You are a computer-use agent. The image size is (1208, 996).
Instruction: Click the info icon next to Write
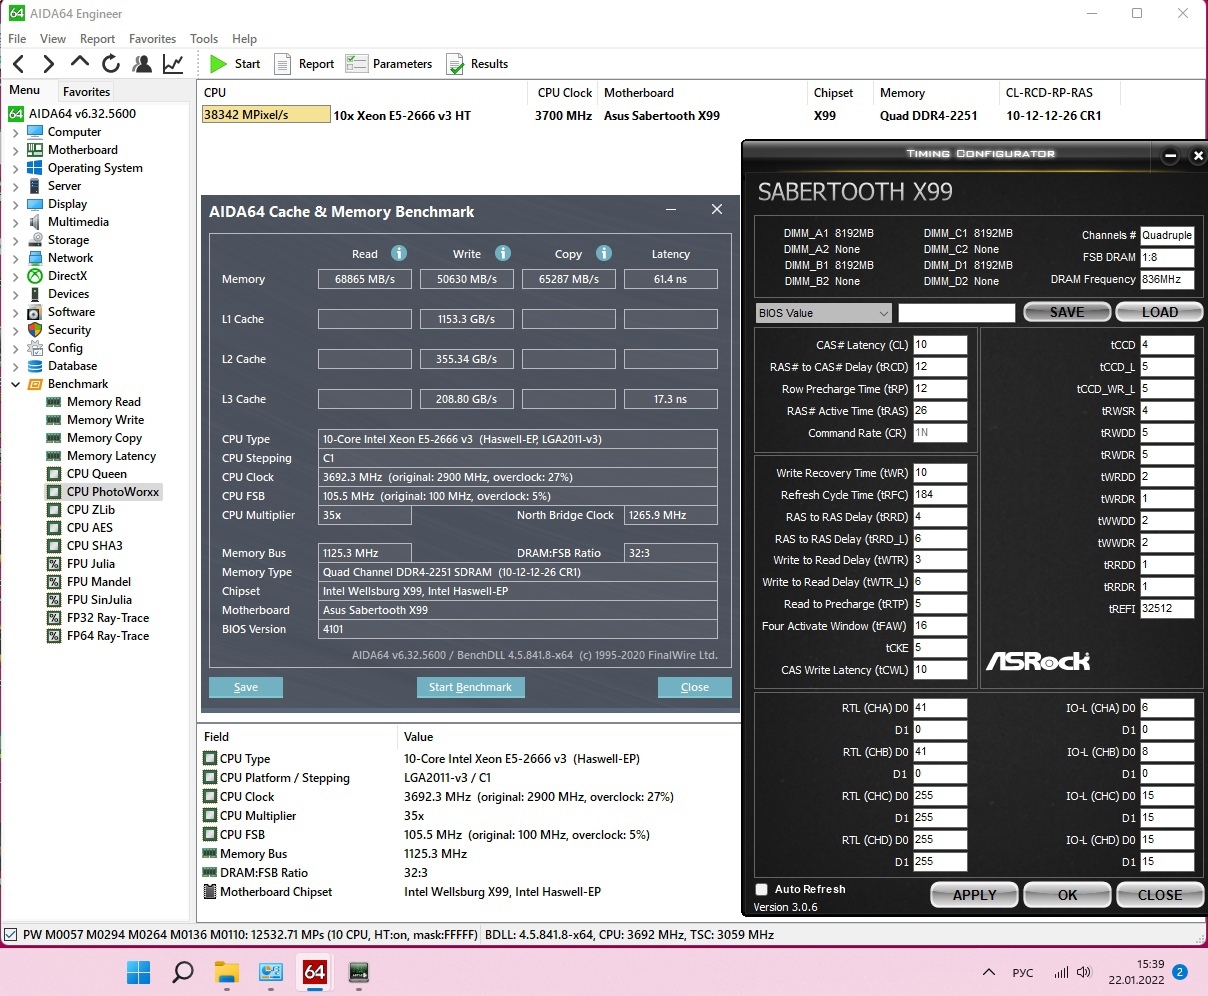503,253
